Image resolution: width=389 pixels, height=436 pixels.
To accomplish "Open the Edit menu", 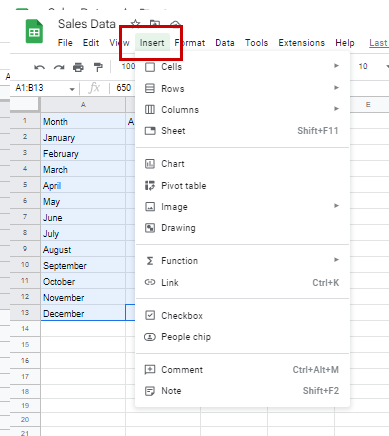I will pyautogui.click(x=91, y=43).
